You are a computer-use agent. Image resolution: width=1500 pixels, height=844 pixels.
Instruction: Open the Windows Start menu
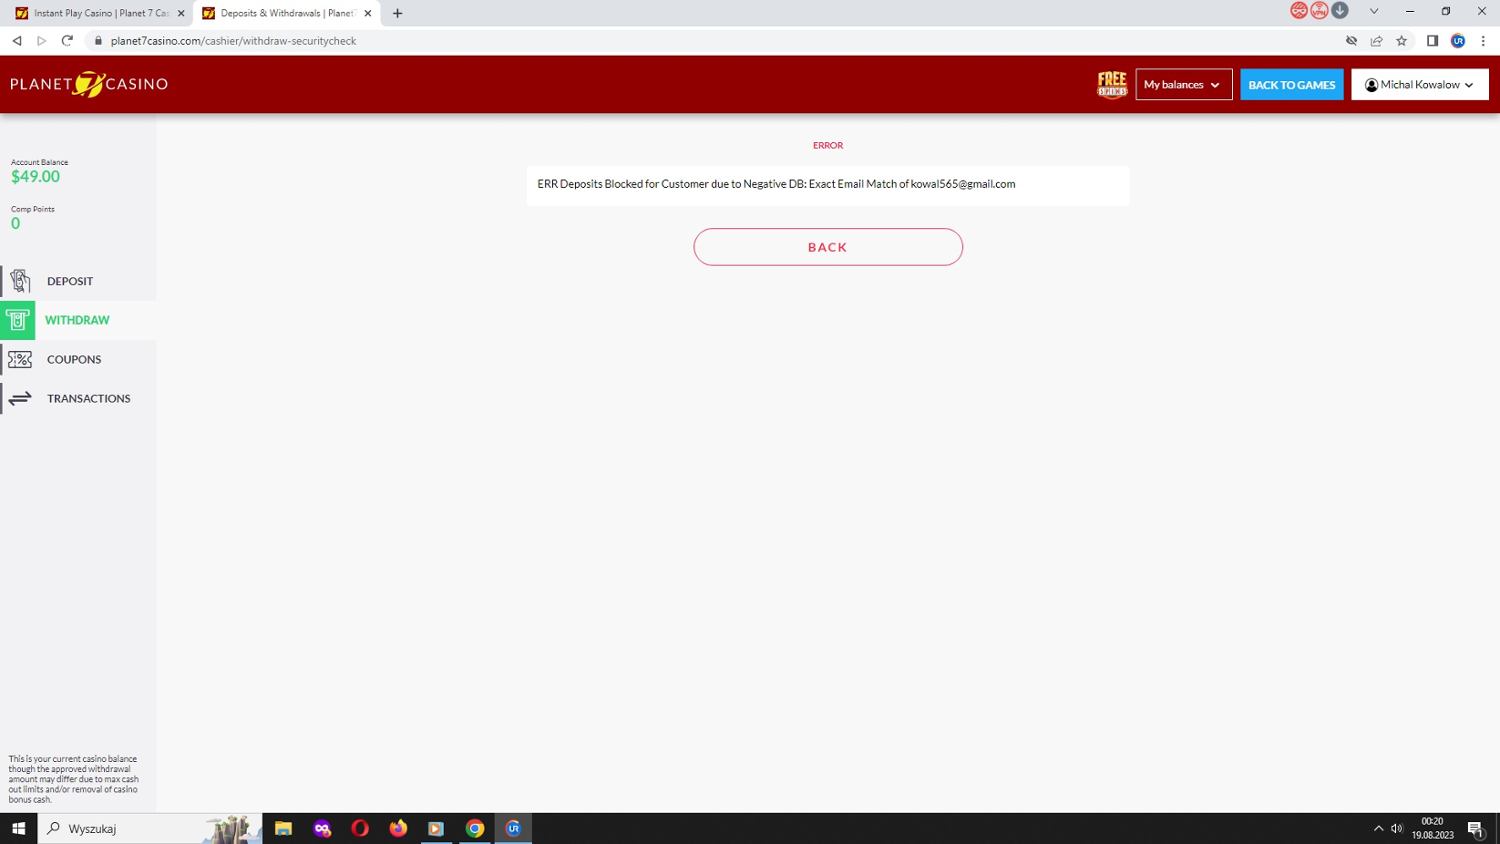18,828
